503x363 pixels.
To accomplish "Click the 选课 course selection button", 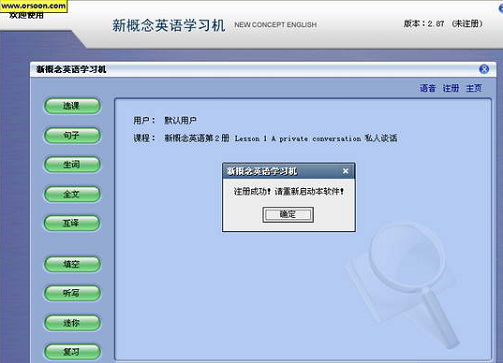I will coord(72,106).
